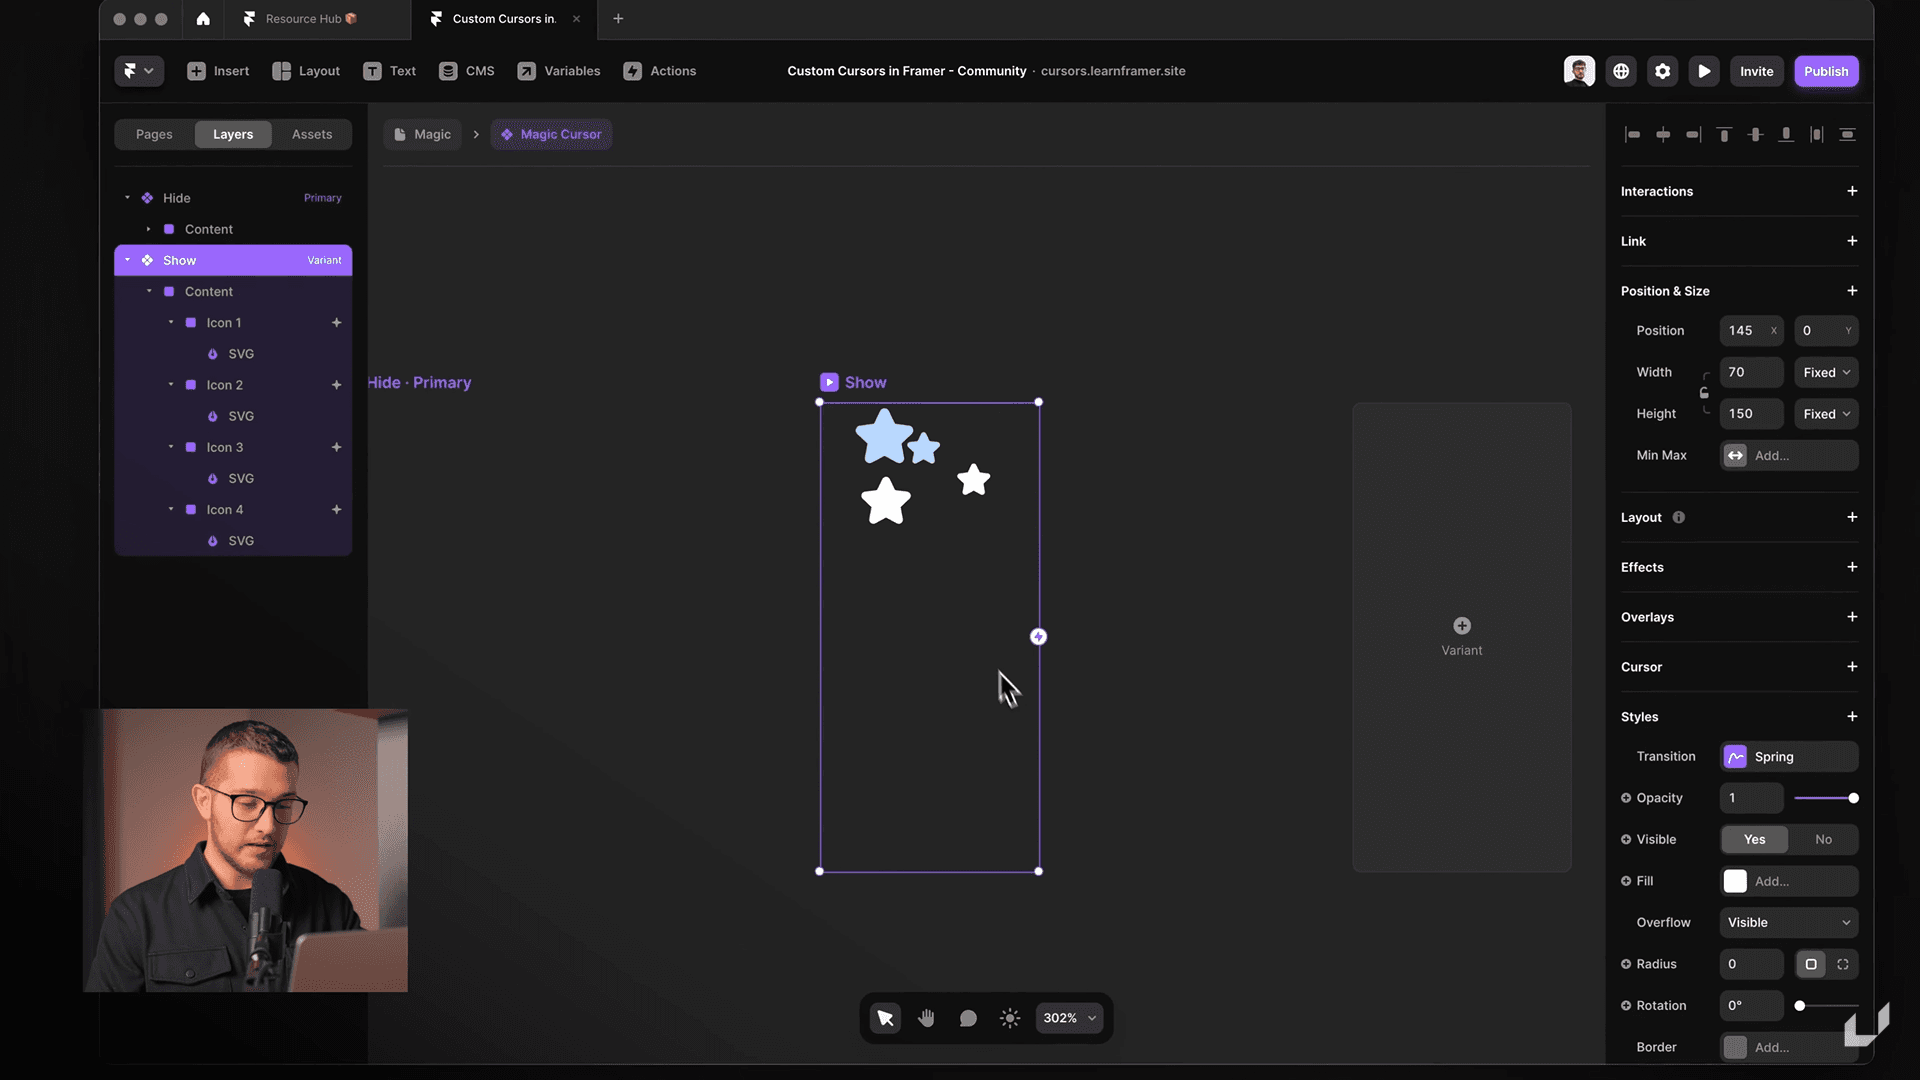Click the Preview/Play button icon
The width and height of the screenshot is (1920, 1080).
click(x=1705, y=71)
